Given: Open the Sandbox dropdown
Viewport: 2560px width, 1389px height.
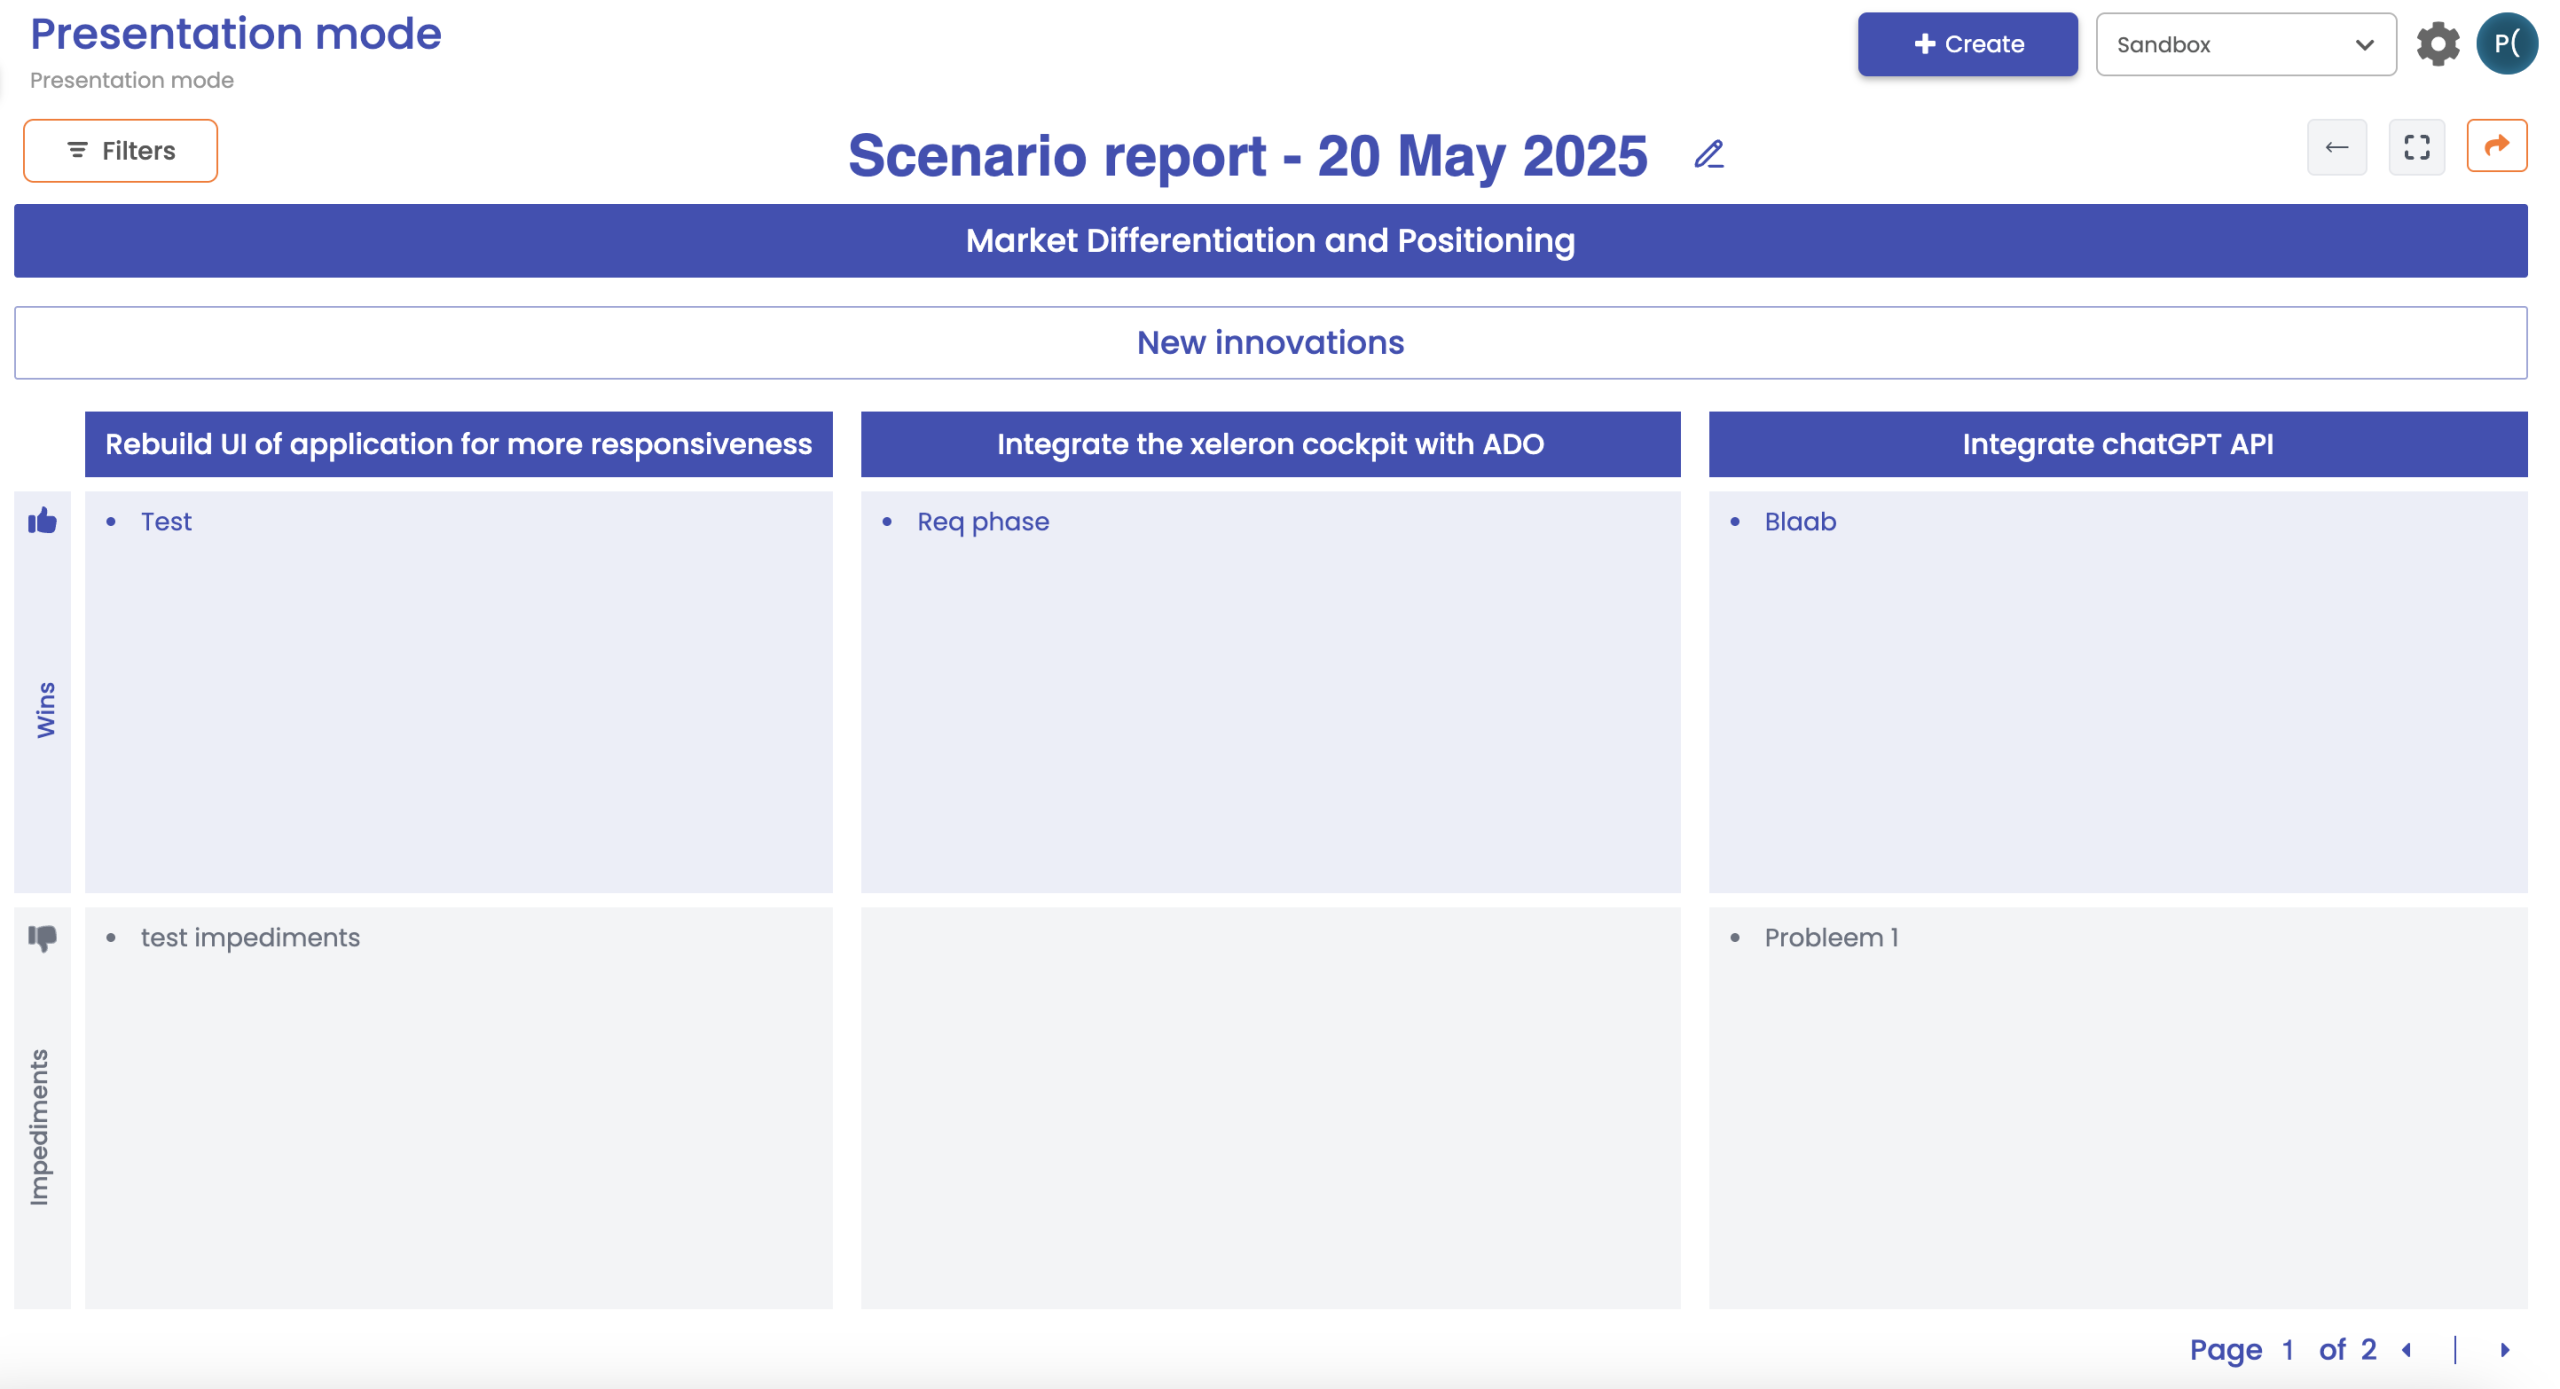Looking at the screenshot, I should (x=2245, y=44).
